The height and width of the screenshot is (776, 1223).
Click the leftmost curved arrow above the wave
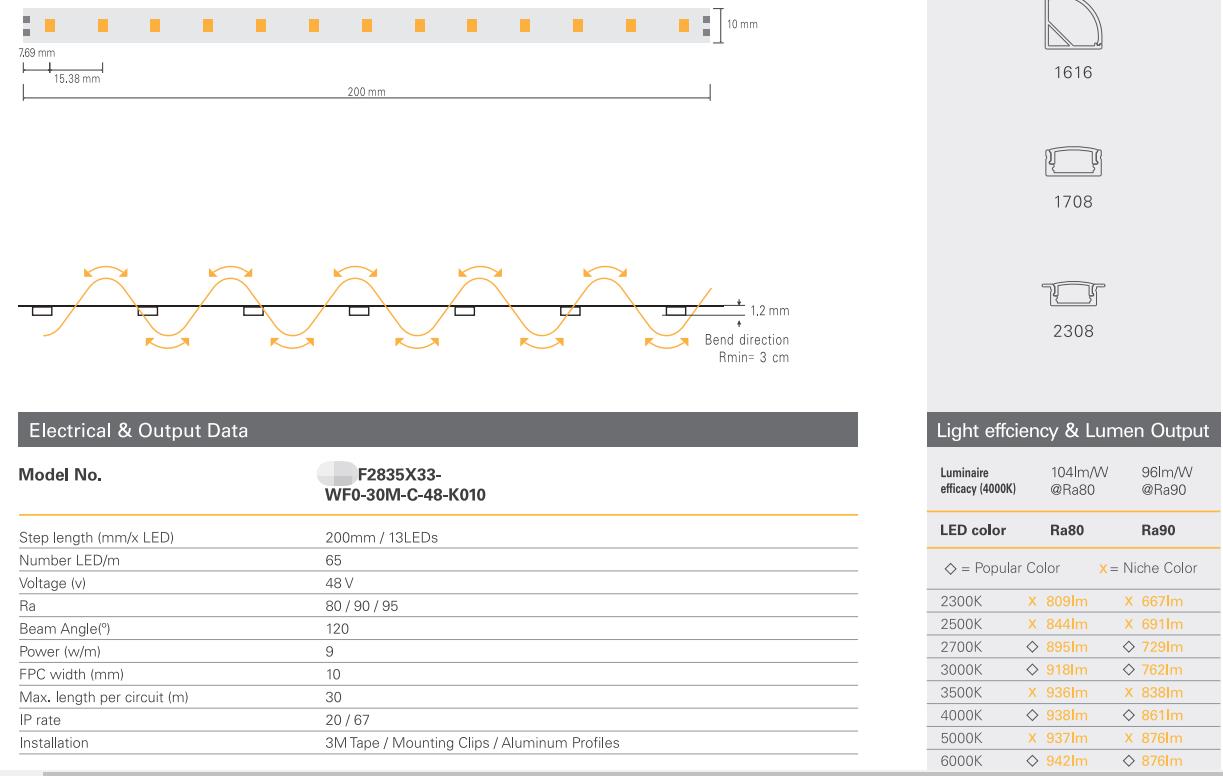pos(104,270)
